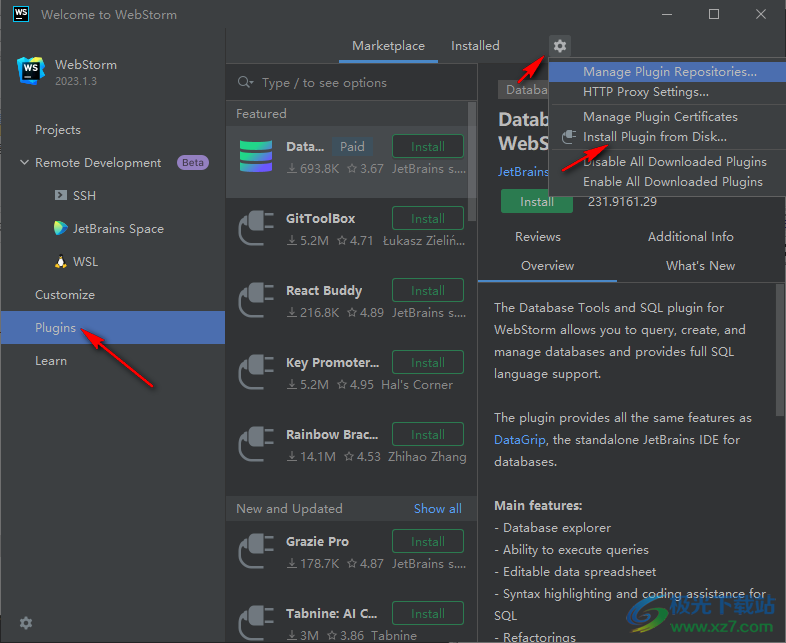Screen dimensions: 786x643
Task: Open HTTP Proxy Settings menu item
Action: click(667, 92)
